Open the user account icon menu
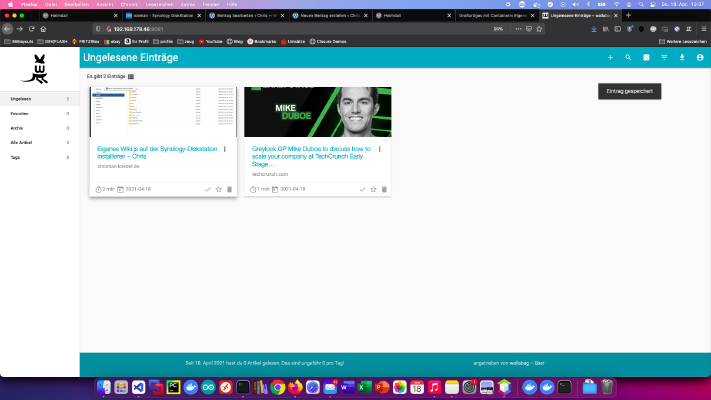711x400 pixels. (700, 58)
